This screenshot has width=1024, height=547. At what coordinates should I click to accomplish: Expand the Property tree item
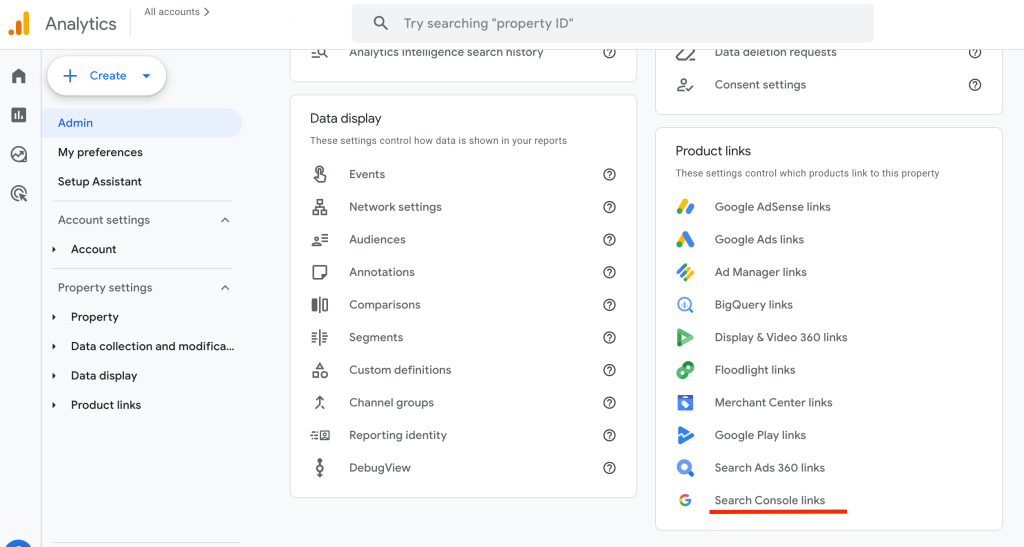point(54,317)
